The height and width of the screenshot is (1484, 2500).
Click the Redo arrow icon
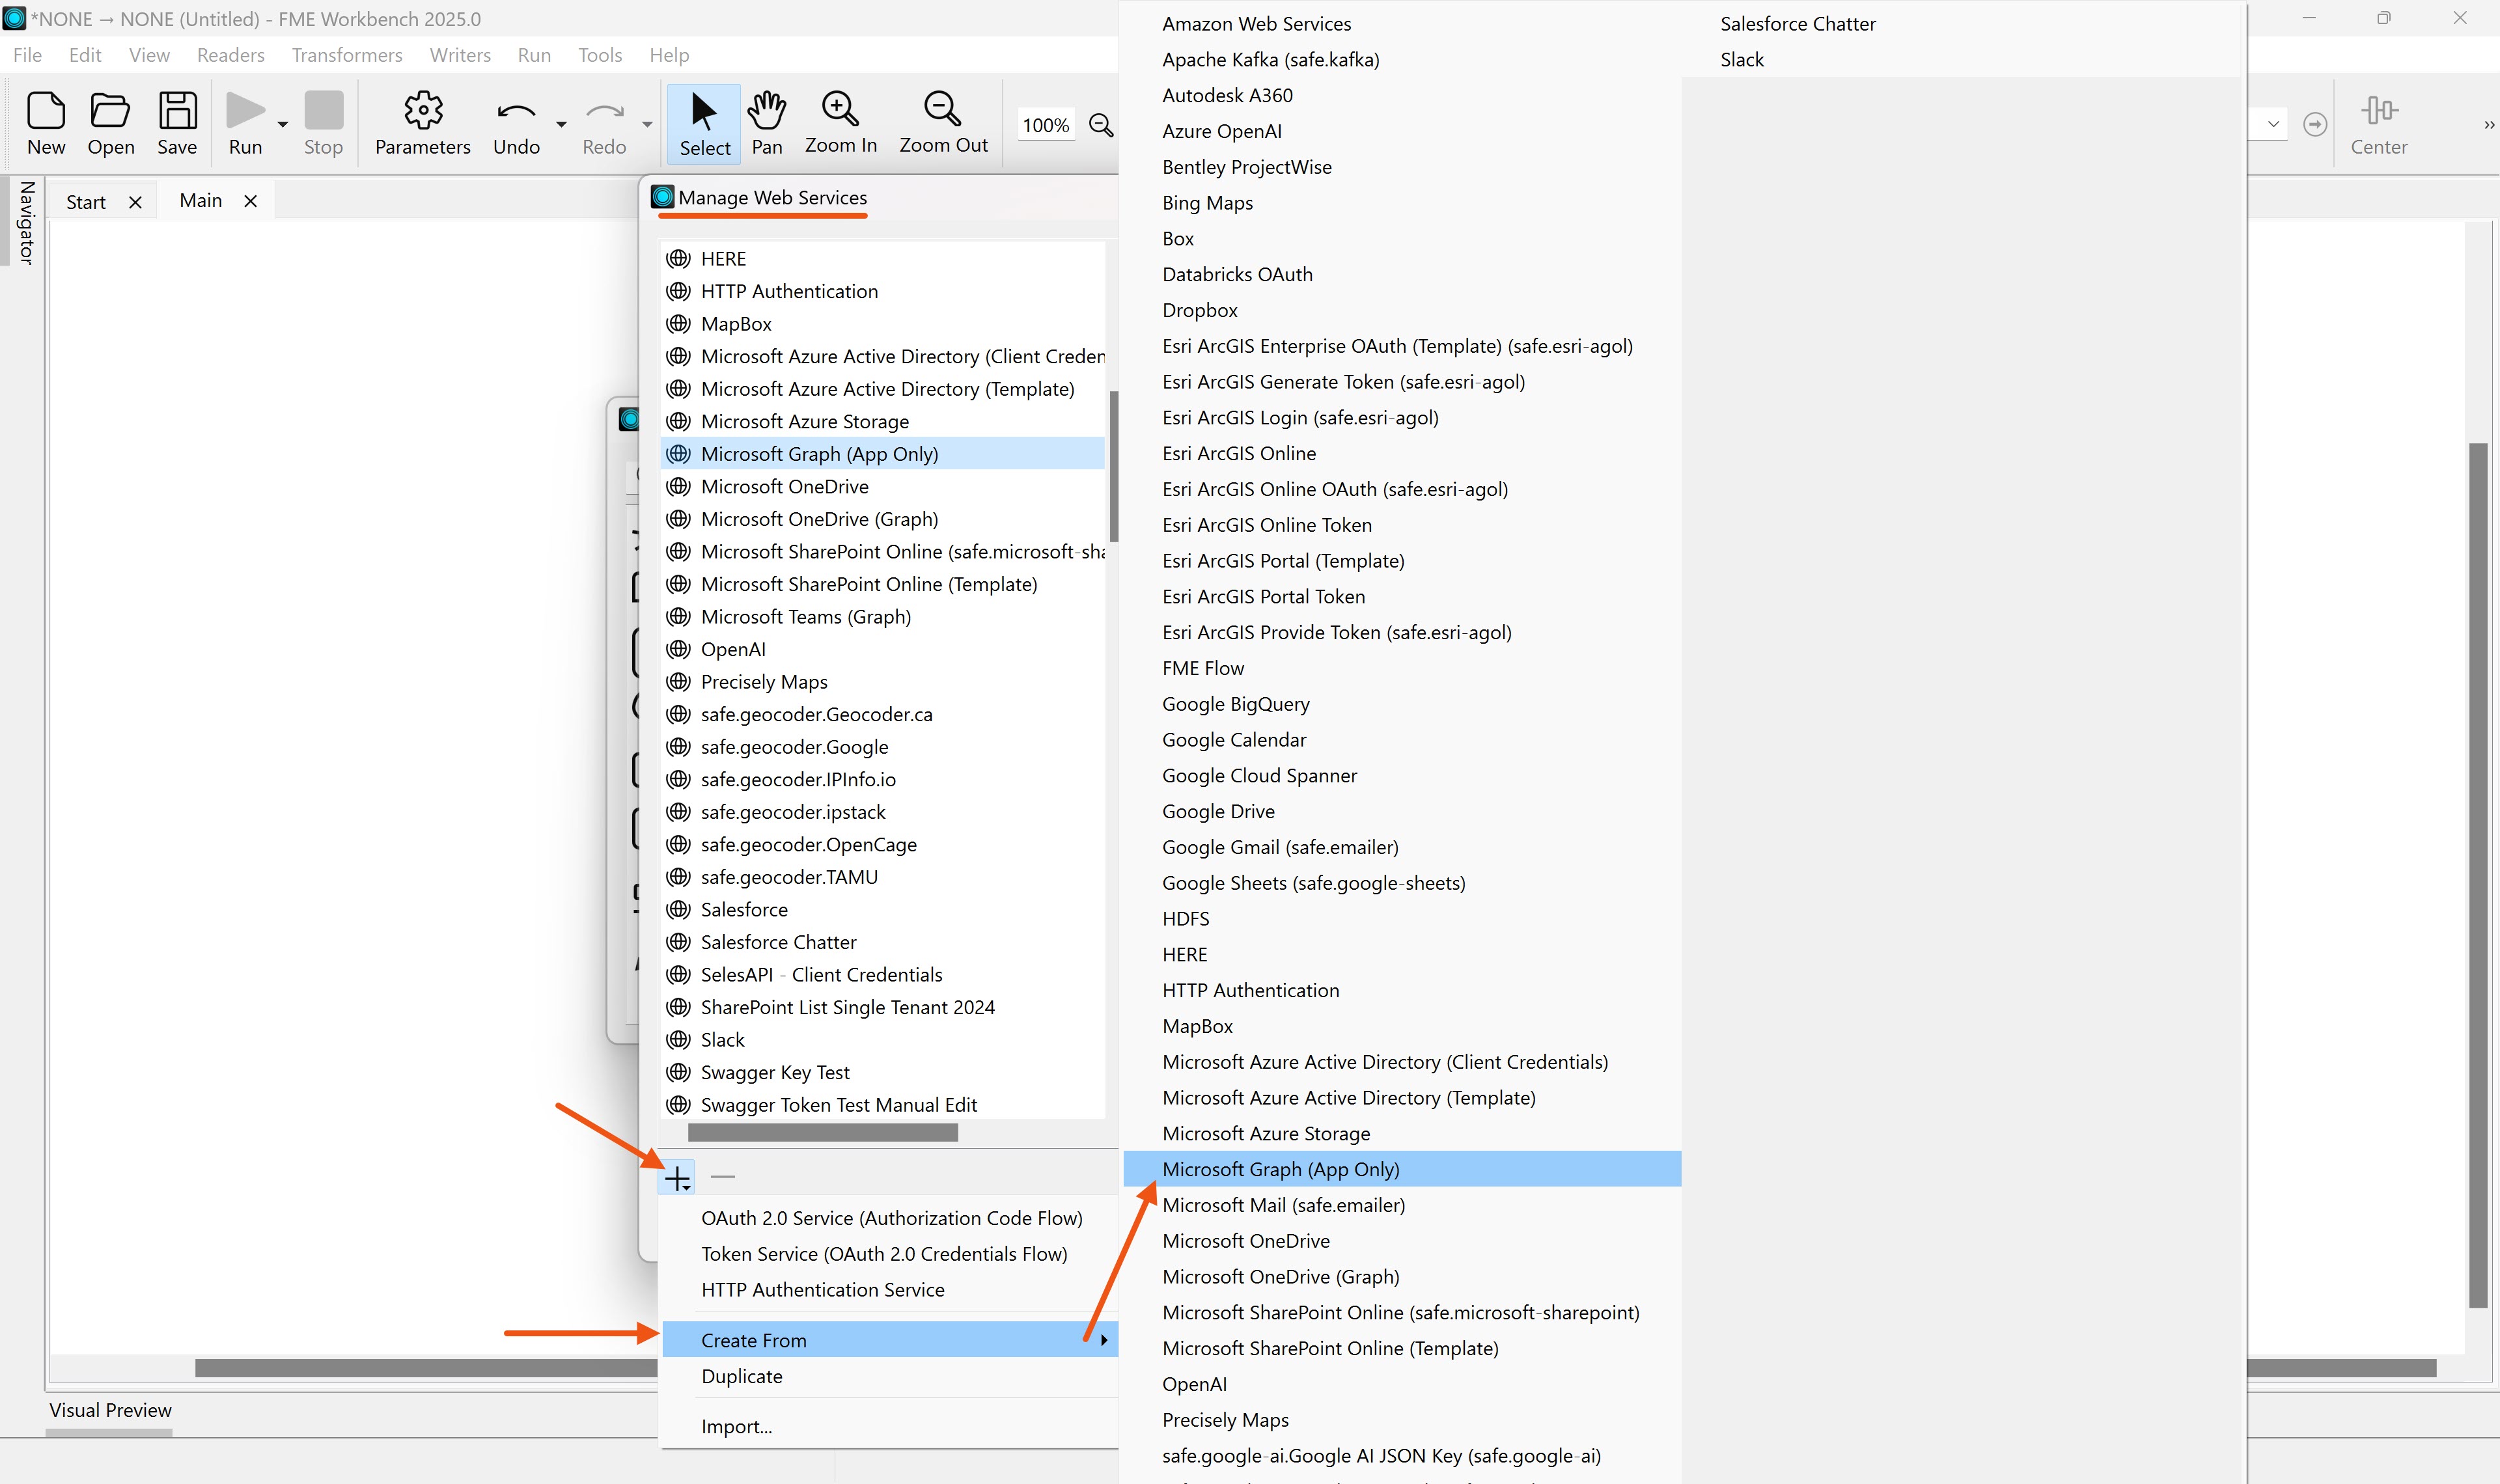[x=604, y=111]
